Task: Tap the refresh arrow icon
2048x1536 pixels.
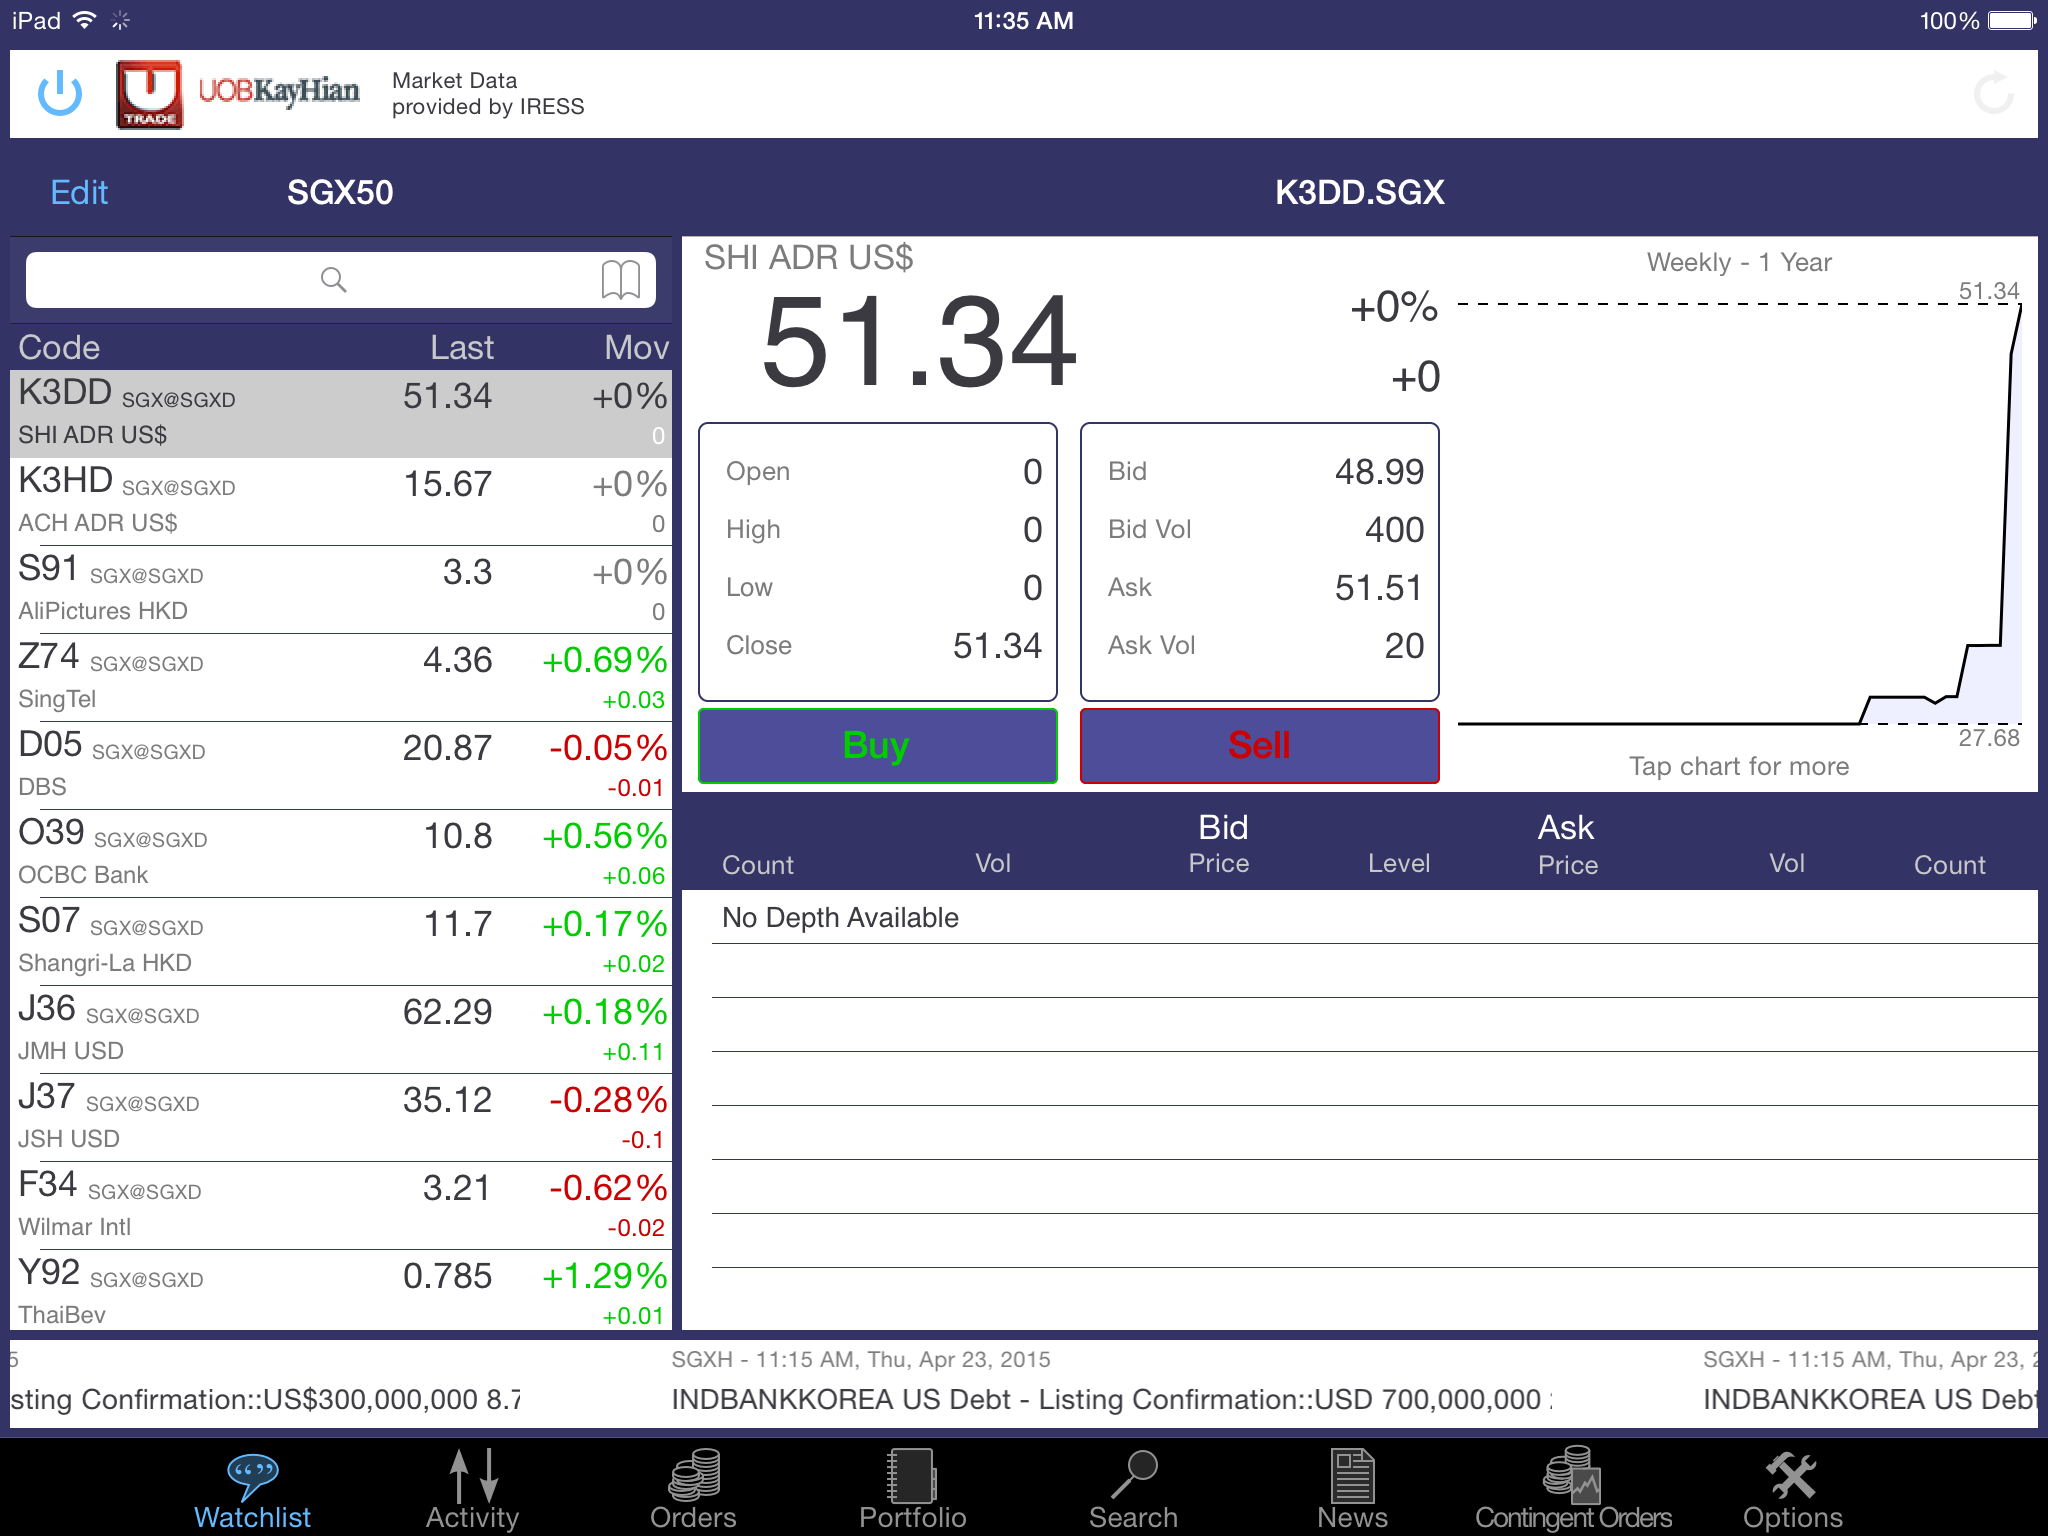Action: (x=1994, y=93)
